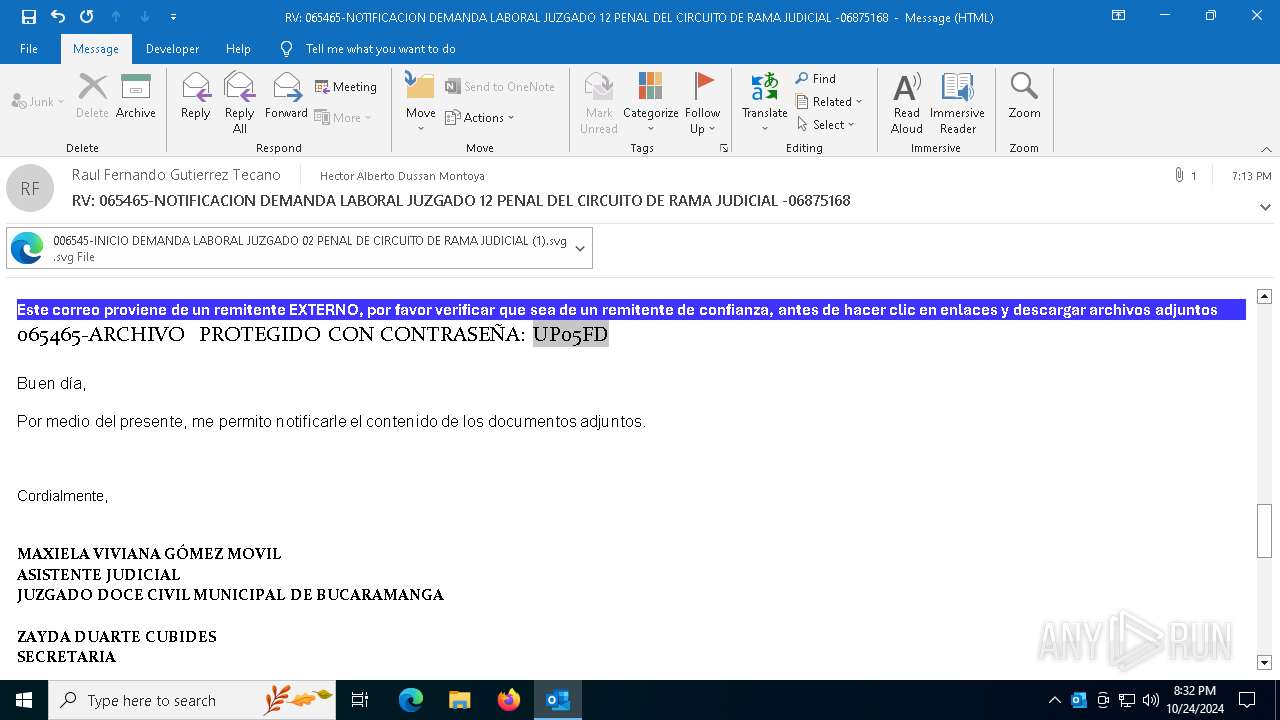Open File Explorer from taskbar

459,700
